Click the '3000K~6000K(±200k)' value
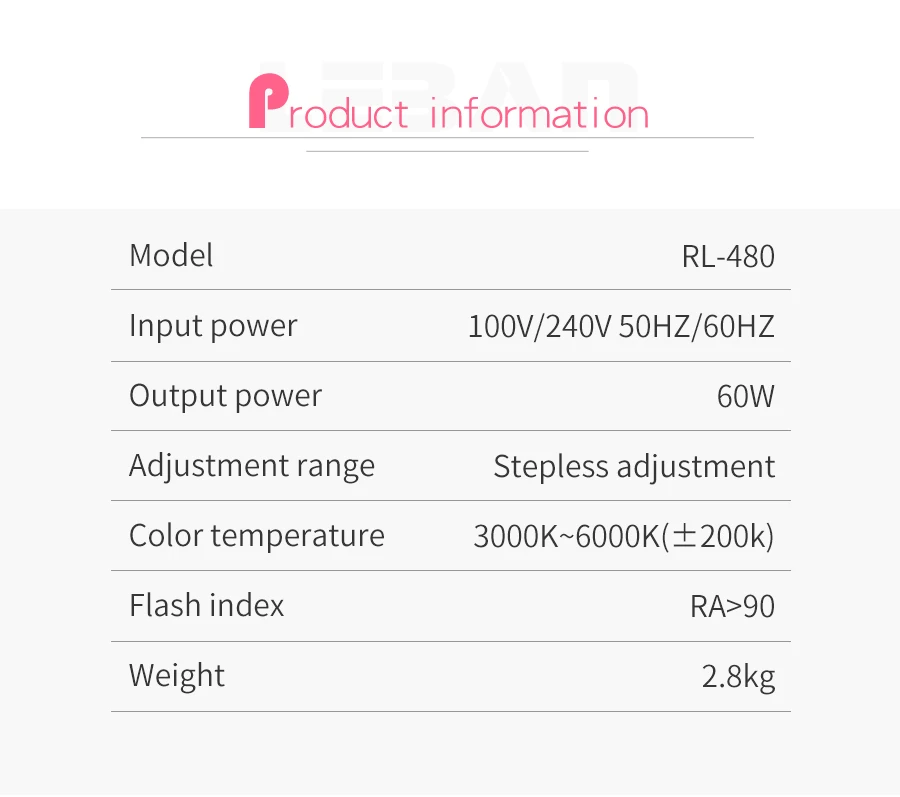Viewport: 900px width, 797px height. 624,536
